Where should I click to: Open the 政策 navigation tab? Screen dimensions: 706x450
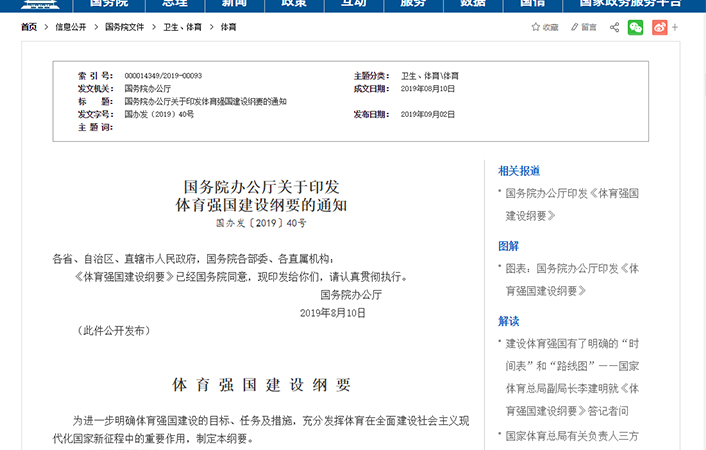click(293, 3)
